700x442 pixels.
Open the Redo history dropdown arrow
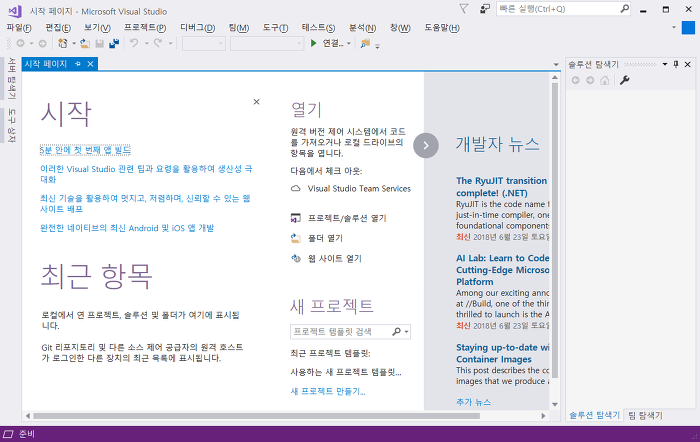(170, 44)
